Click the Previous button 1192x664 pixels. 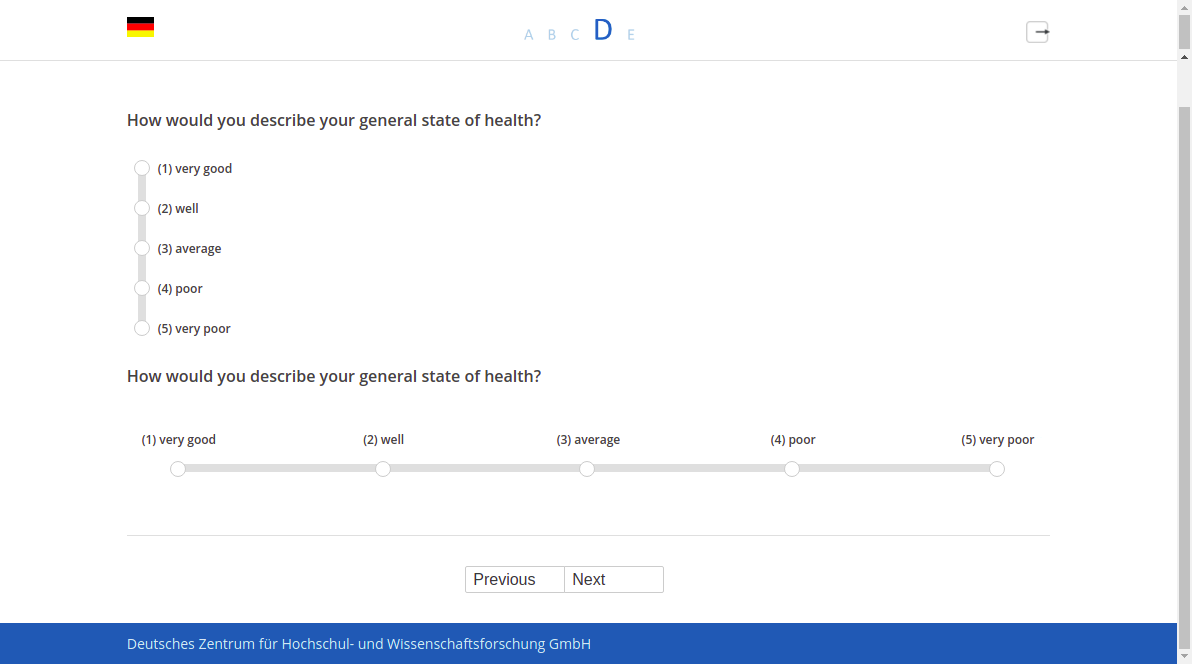point(515,580)
